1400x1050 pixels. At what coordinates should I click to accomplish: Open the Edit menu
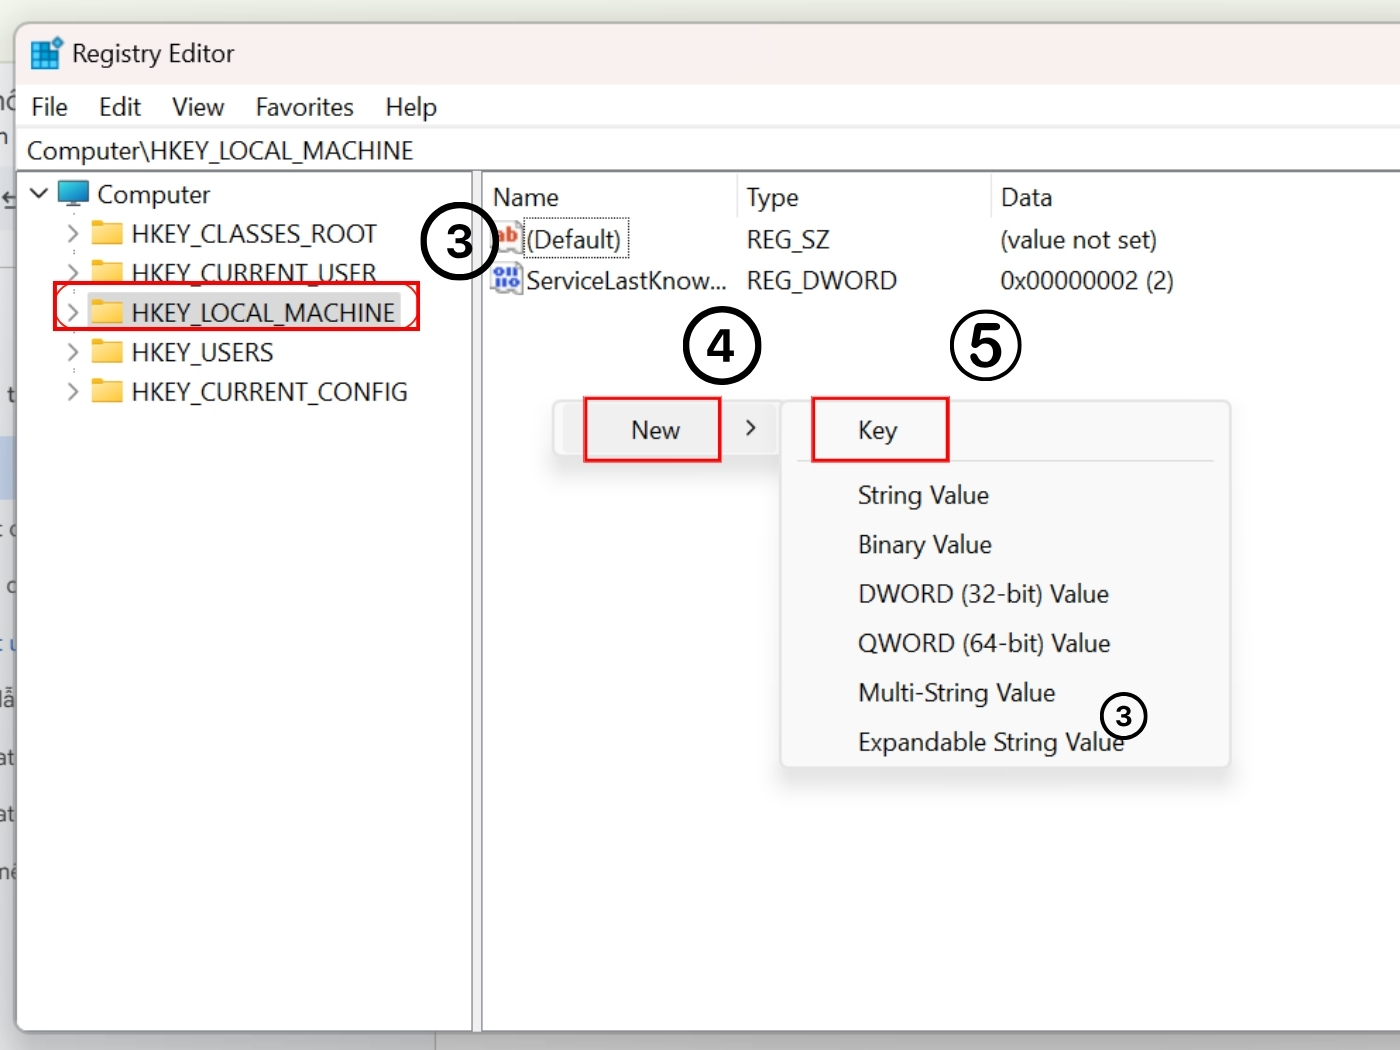[120, 107]
